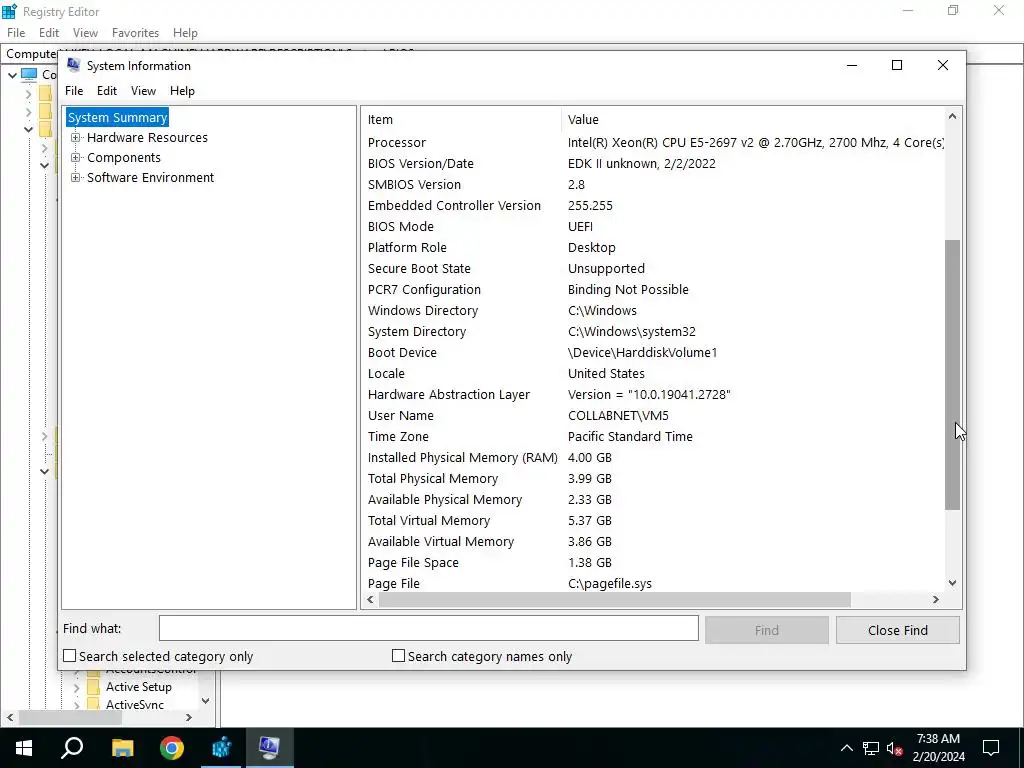Open notification center icon
Screen dimensions: 1024x768
point(991,748)
